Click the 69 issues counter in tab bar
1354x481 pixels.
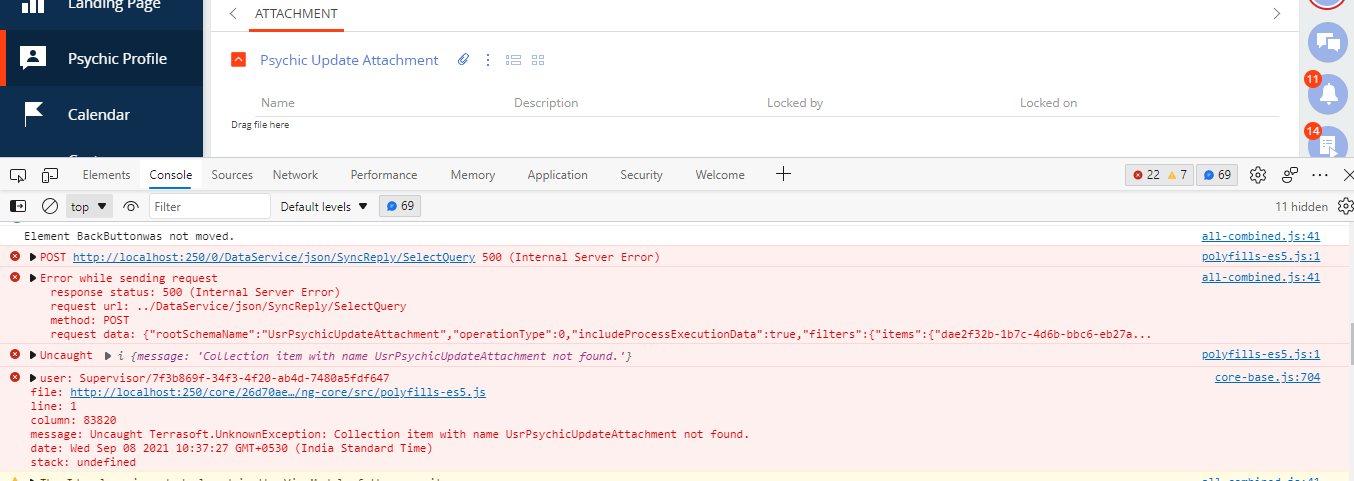click(1217, 175)
